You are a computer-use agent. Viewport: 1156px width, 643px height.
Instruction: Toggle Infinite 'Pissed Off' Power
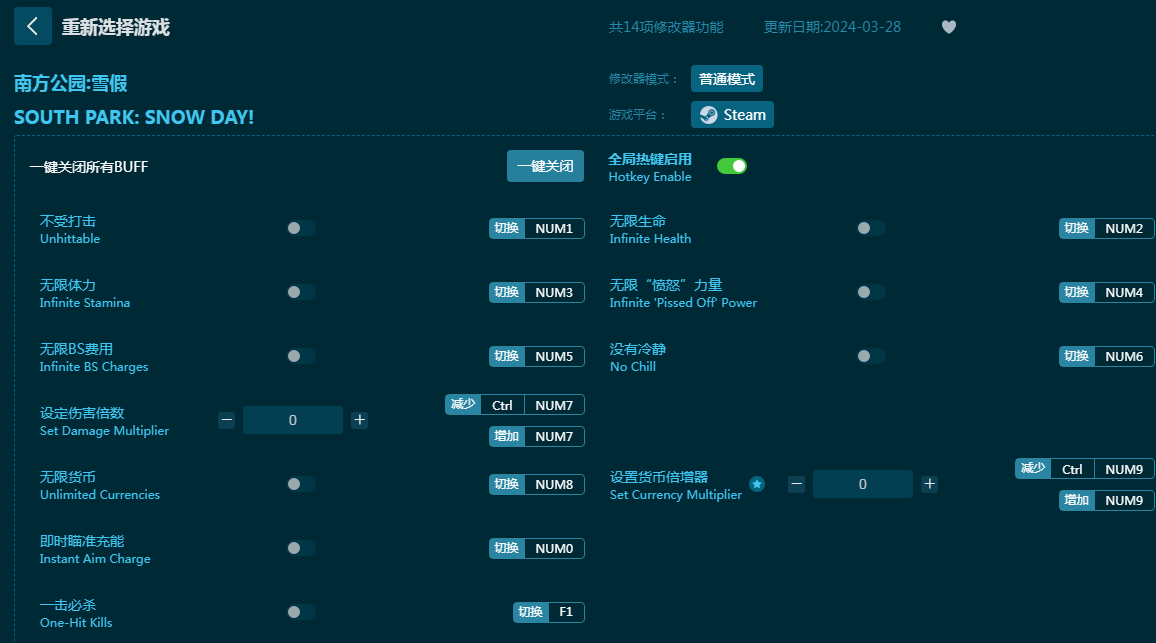pyautogui.click(x=871, y=292)
